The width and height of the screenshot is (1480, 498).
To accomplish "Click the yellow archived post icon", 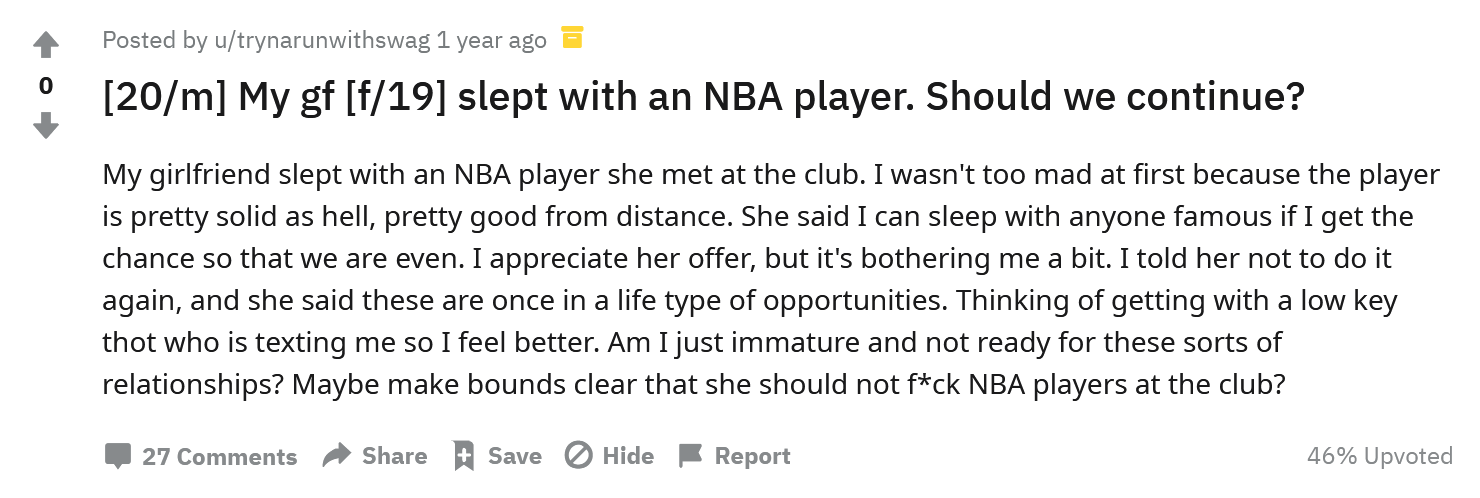I will 572,38.
